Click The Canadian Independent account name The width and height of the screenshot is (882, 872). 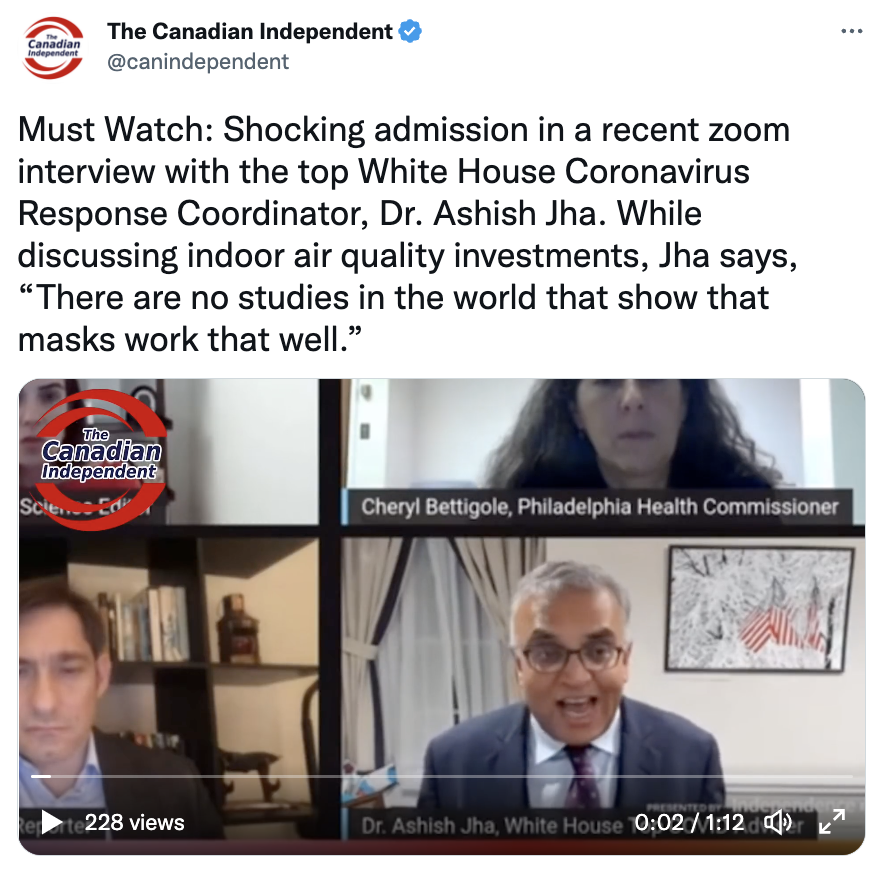tap(250, 32)
